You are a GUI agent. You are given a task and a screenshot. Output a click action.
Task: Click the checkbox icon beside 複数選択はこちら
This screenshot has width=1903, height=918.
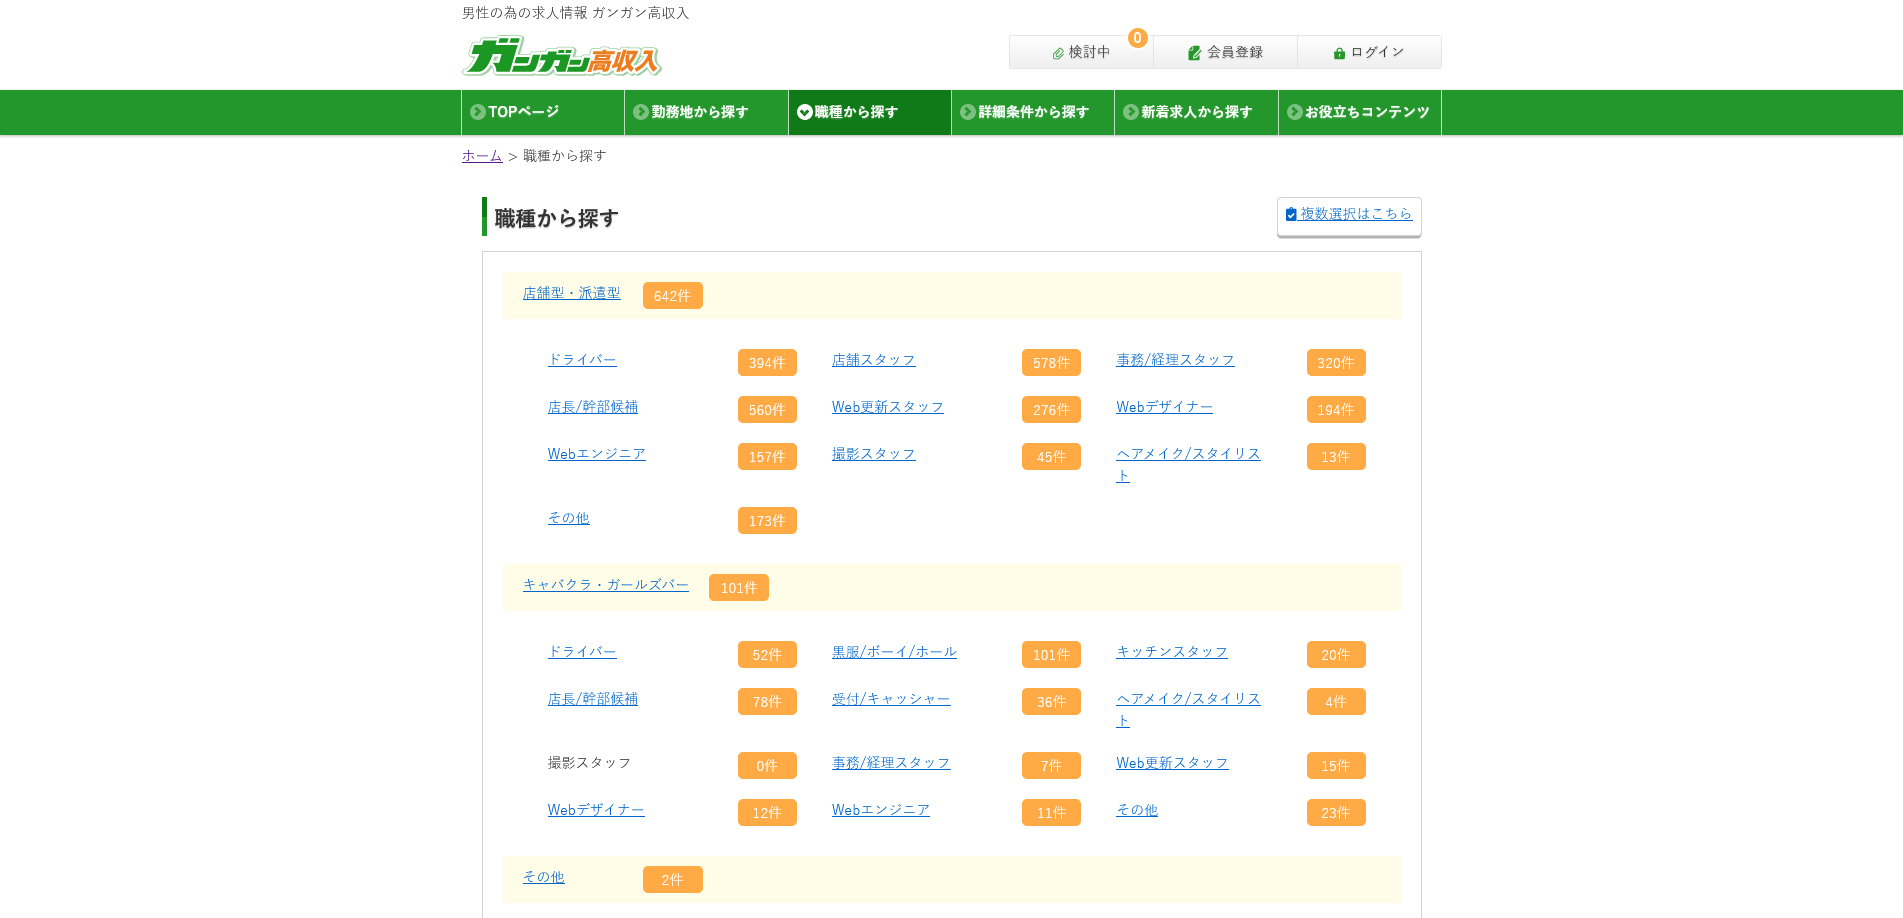[1291, 214]
